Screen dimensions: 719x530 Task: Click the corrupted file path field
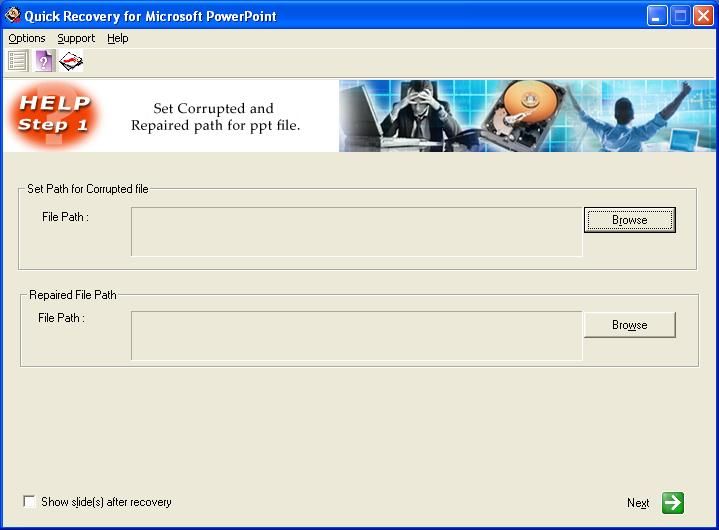coord(357,232)
